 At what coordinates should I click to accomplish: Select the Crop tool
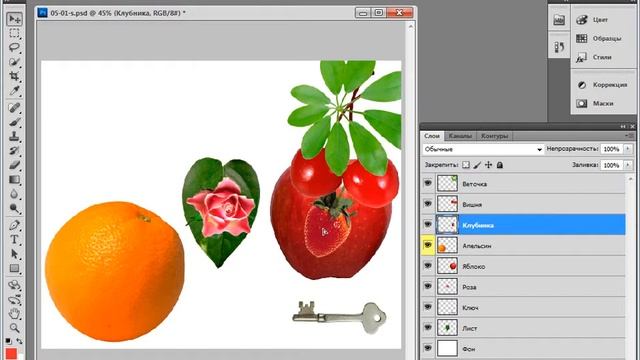(14, 76)
